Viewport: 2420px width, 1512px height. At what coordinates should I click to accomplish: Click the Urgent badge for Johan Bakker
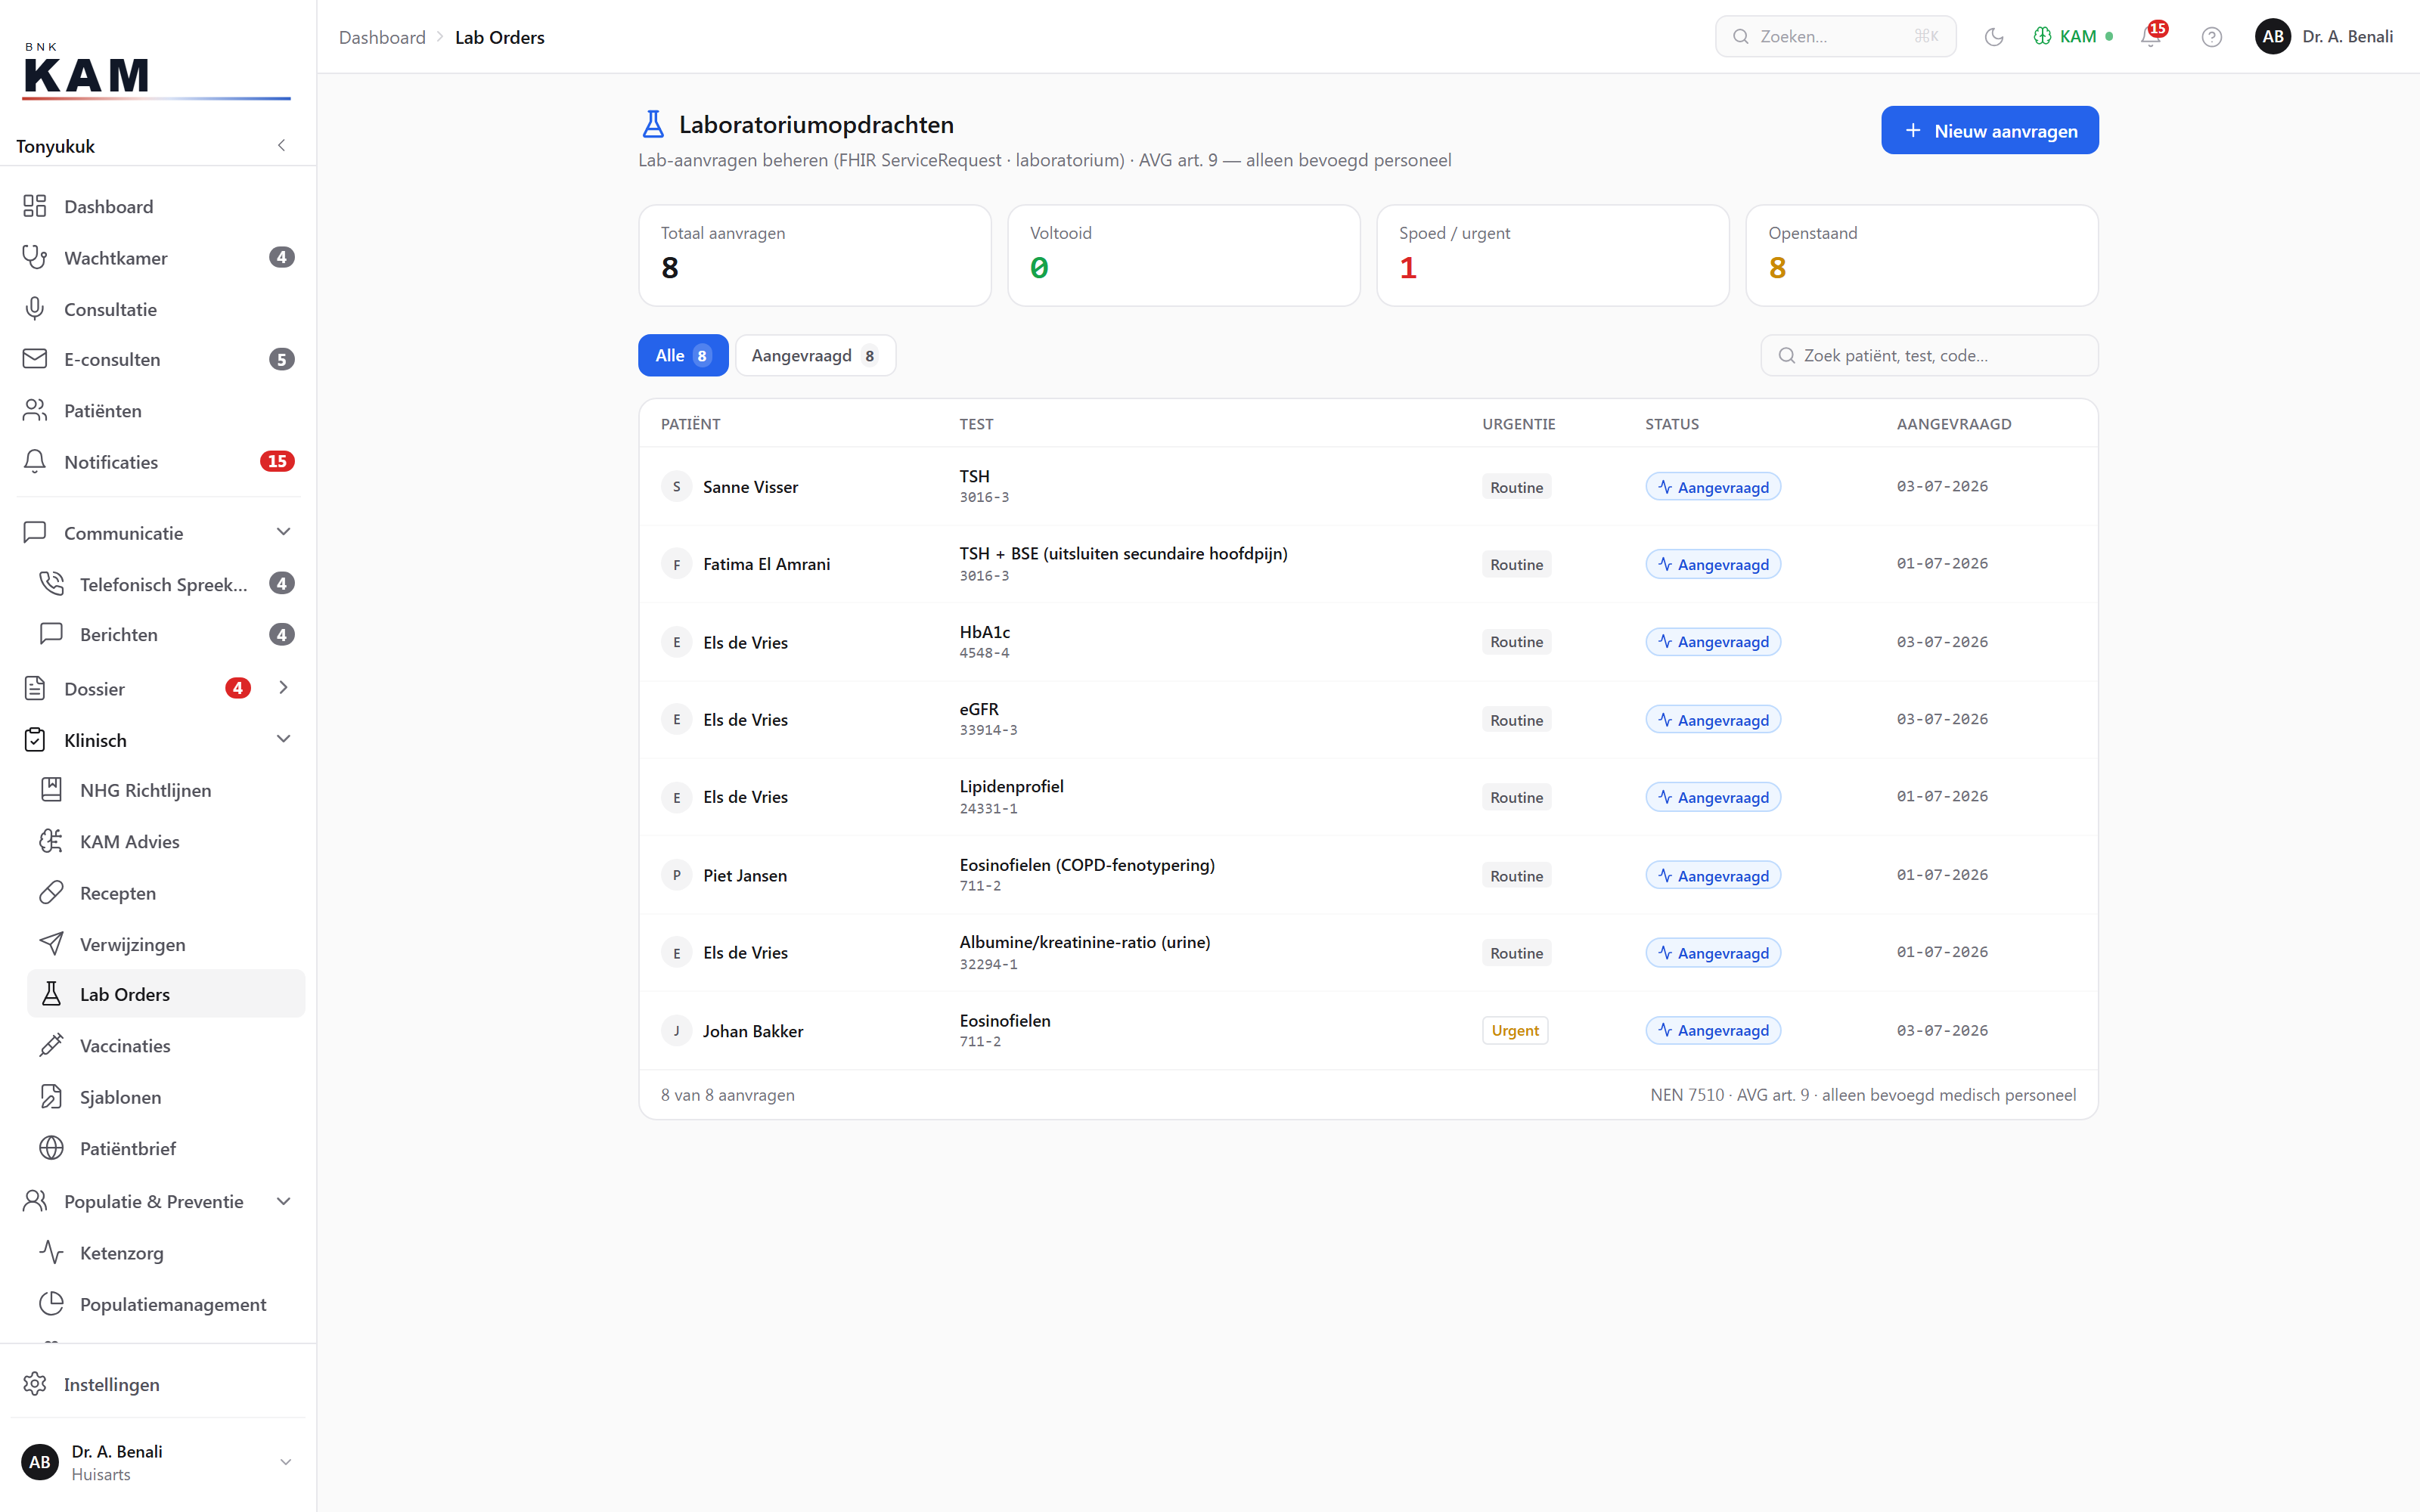(1514, 1030)
